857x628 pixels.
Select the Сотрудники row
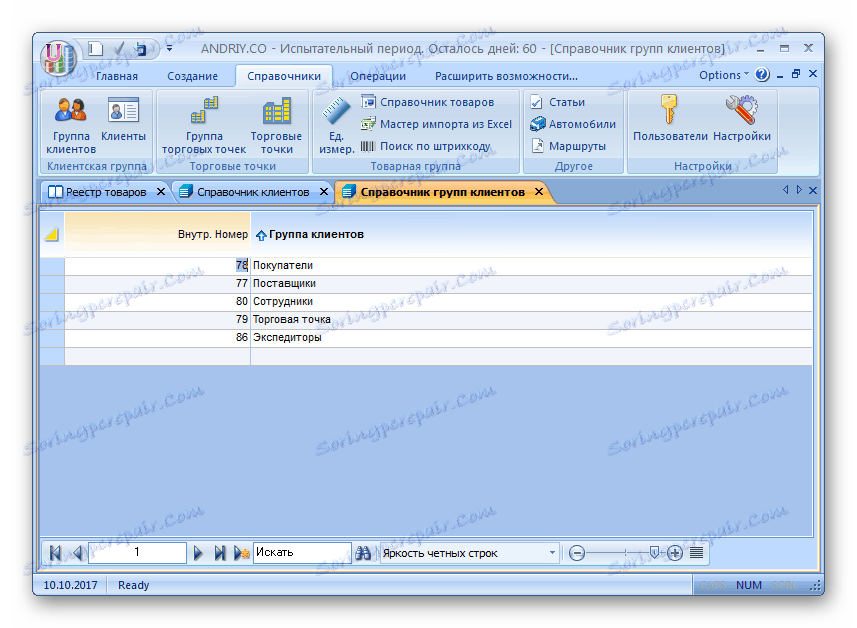(426, 301)
